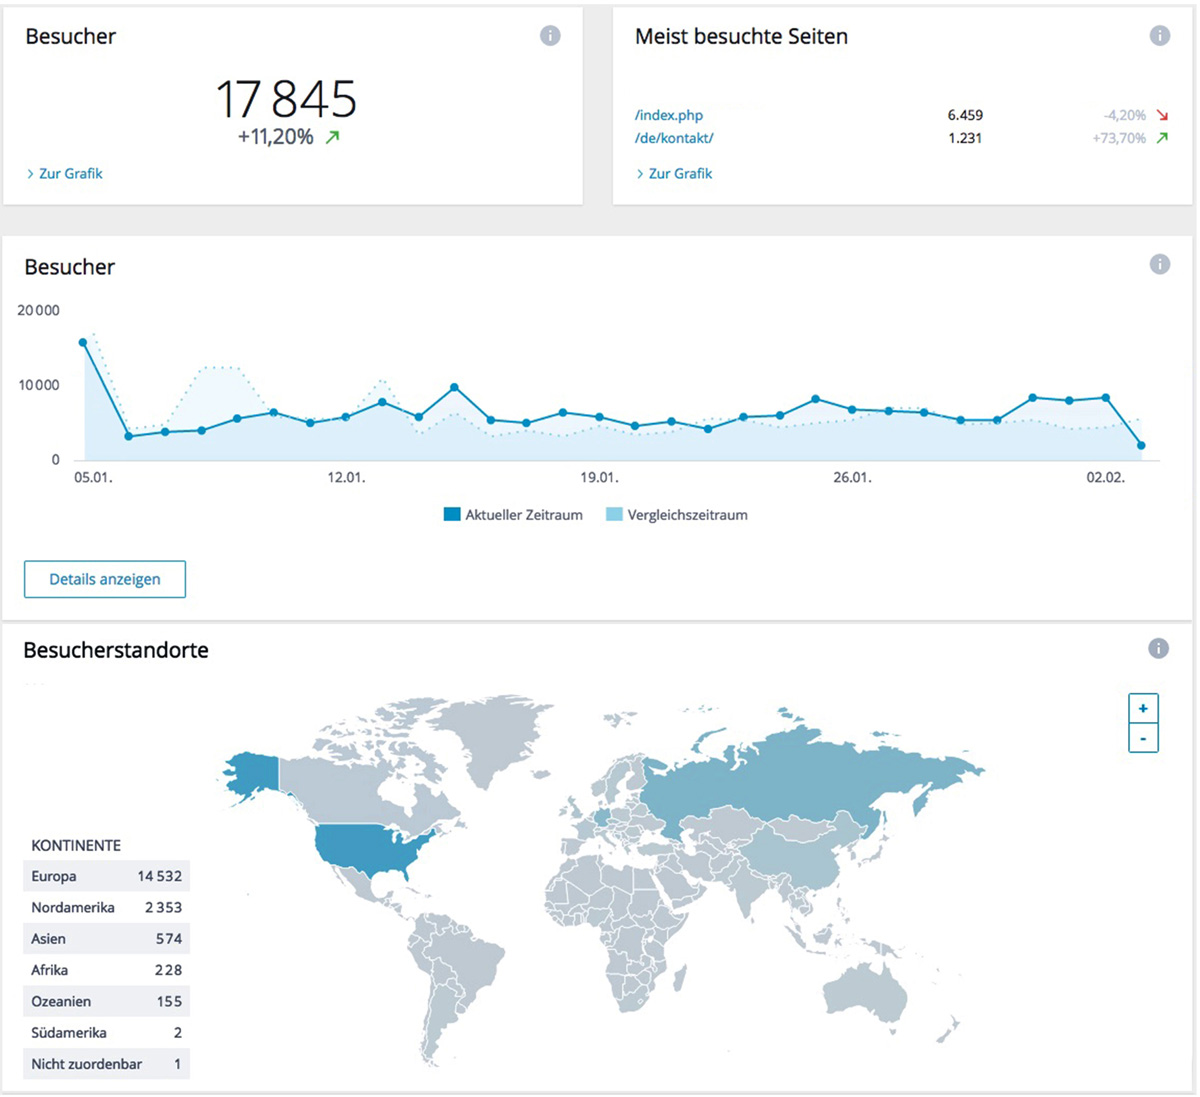Screen dimensions: 1200x1097
Task: Open Zur Grafik link under most visited pages
Action: tap(680, 174)
